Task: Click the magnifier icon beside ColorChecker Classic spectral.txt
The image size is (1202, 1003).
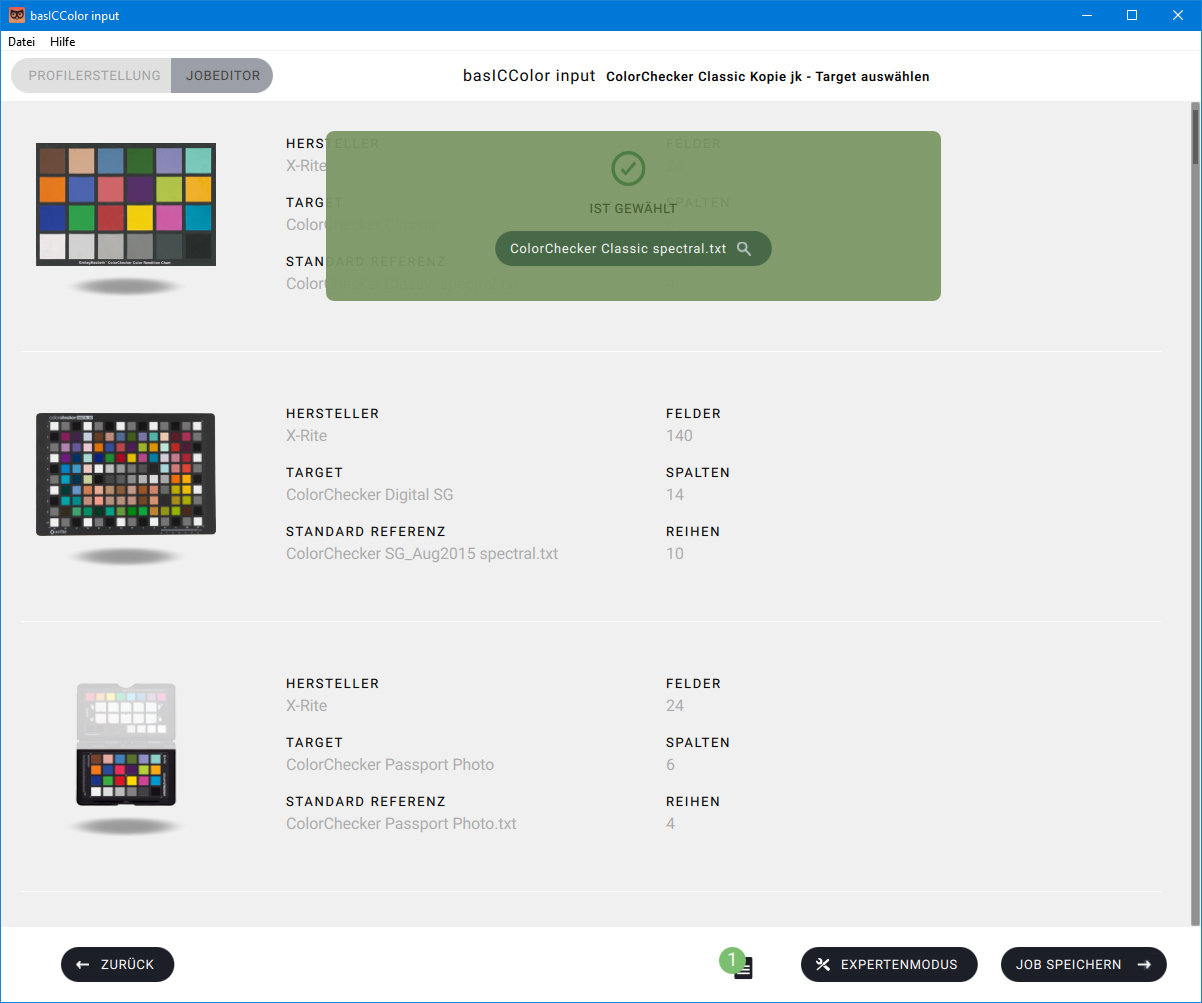Action: tap(744, 249)
